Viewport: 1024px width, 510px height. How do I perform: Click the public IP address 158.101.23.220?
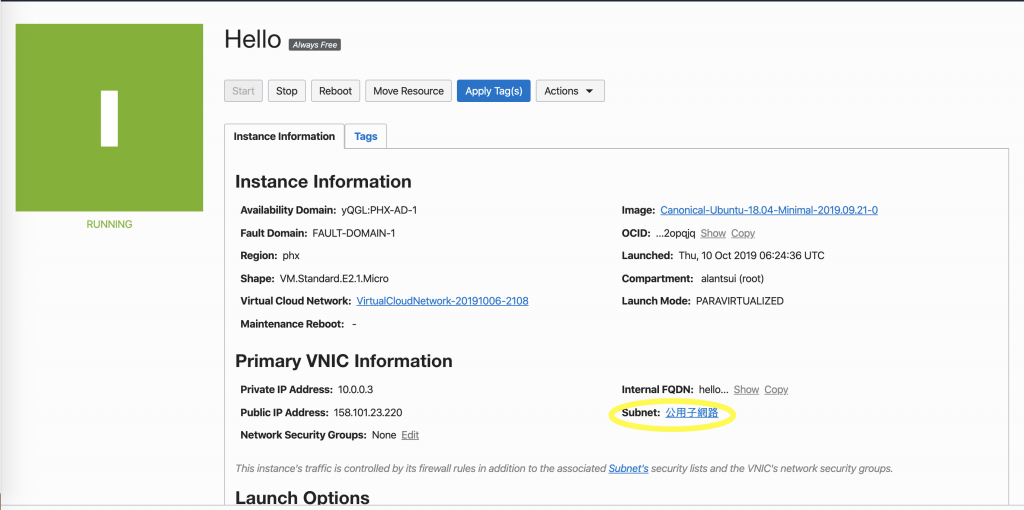[366, 412]
